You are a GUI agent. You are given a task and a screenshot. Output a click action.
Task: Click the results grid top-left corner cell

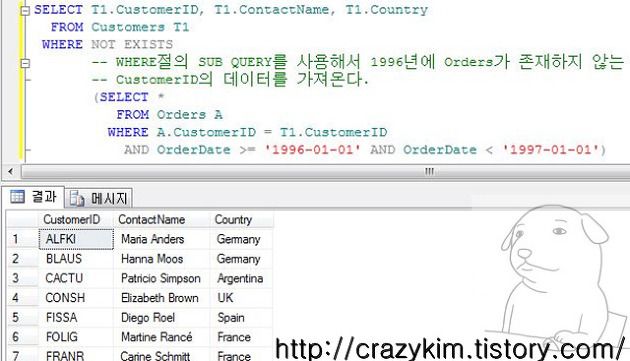click(x=23, y=219)
